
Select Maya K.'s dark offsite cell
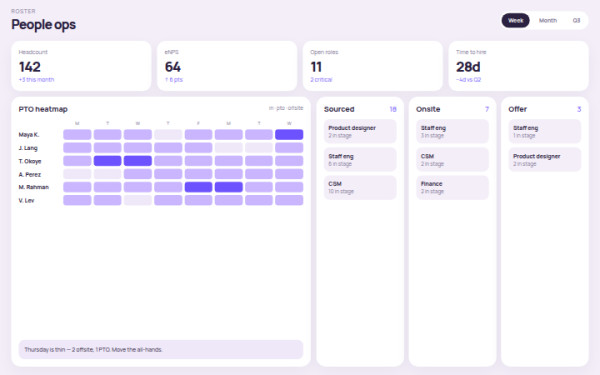coord(289,135)
